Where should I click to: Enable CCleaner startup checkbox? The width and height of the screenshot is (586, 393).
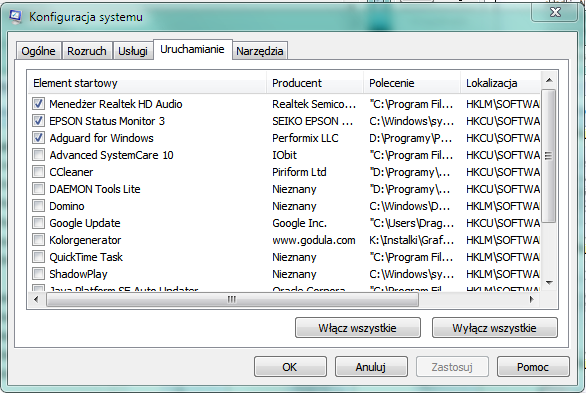tap(38, 171)
